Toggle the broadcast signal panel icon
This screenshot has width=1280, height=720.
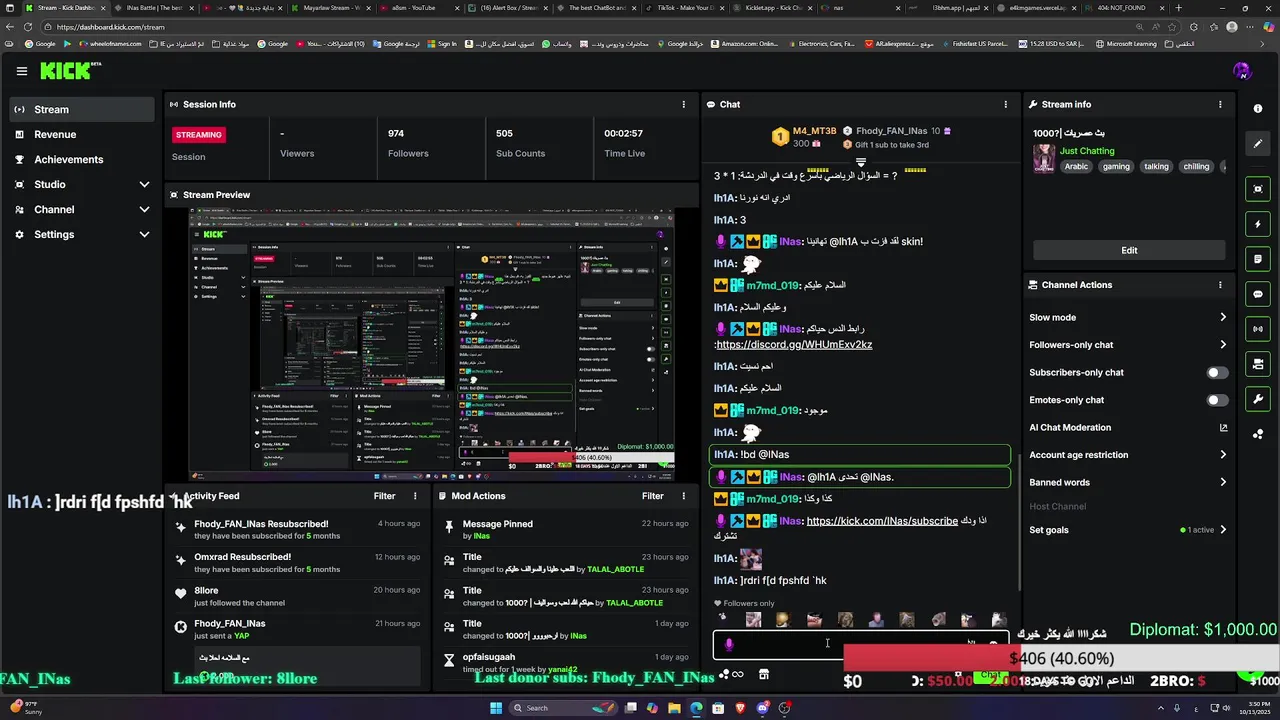(1258, 329)
